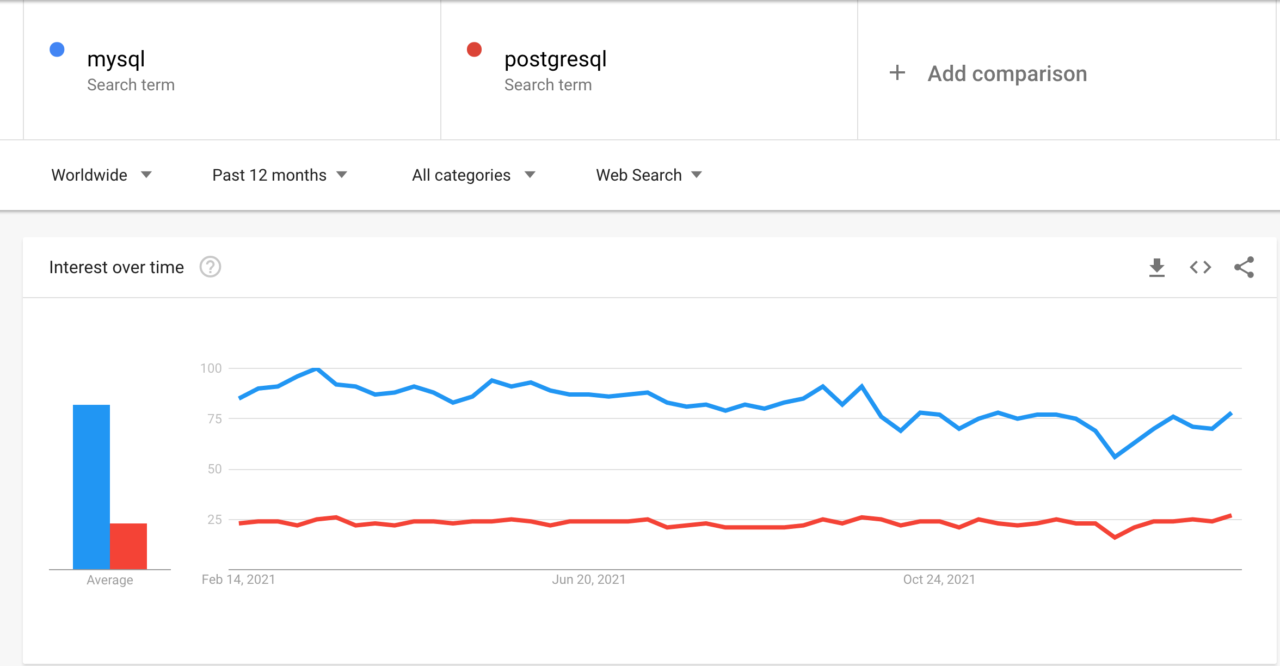The width and height of the screenshot is (1280, 666).
Task: Click the plus icon beside Add comparison
Action: [x=897, y=72]
